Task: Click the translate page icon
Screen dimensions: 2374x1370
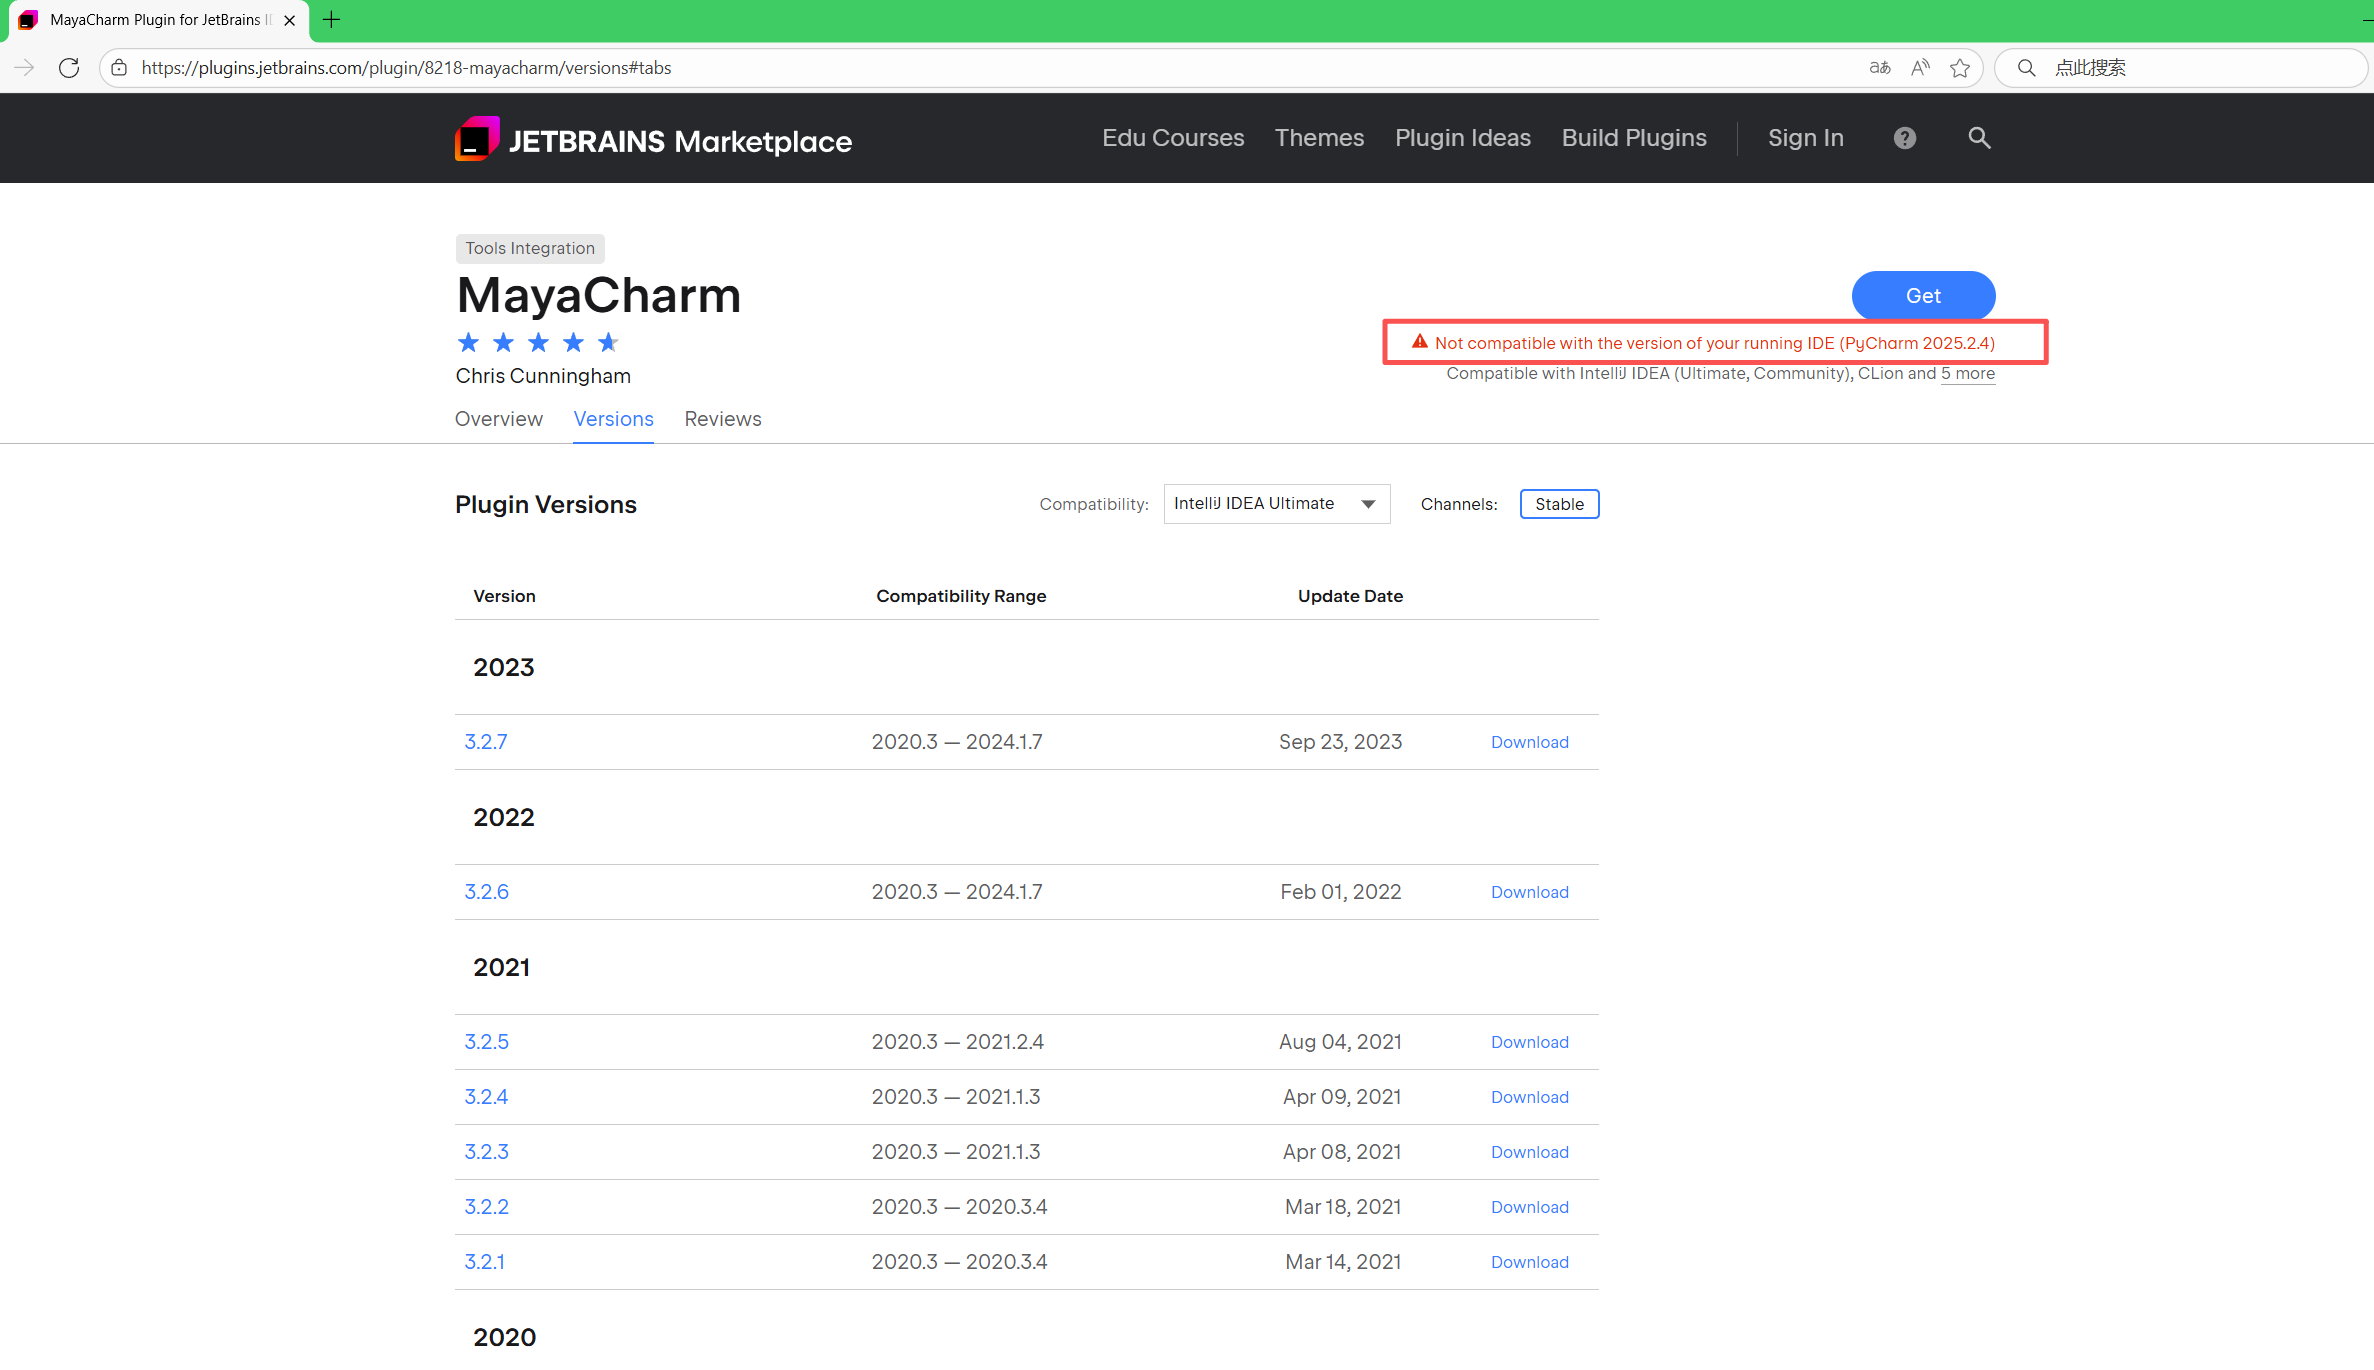Action: point(1879,68)
